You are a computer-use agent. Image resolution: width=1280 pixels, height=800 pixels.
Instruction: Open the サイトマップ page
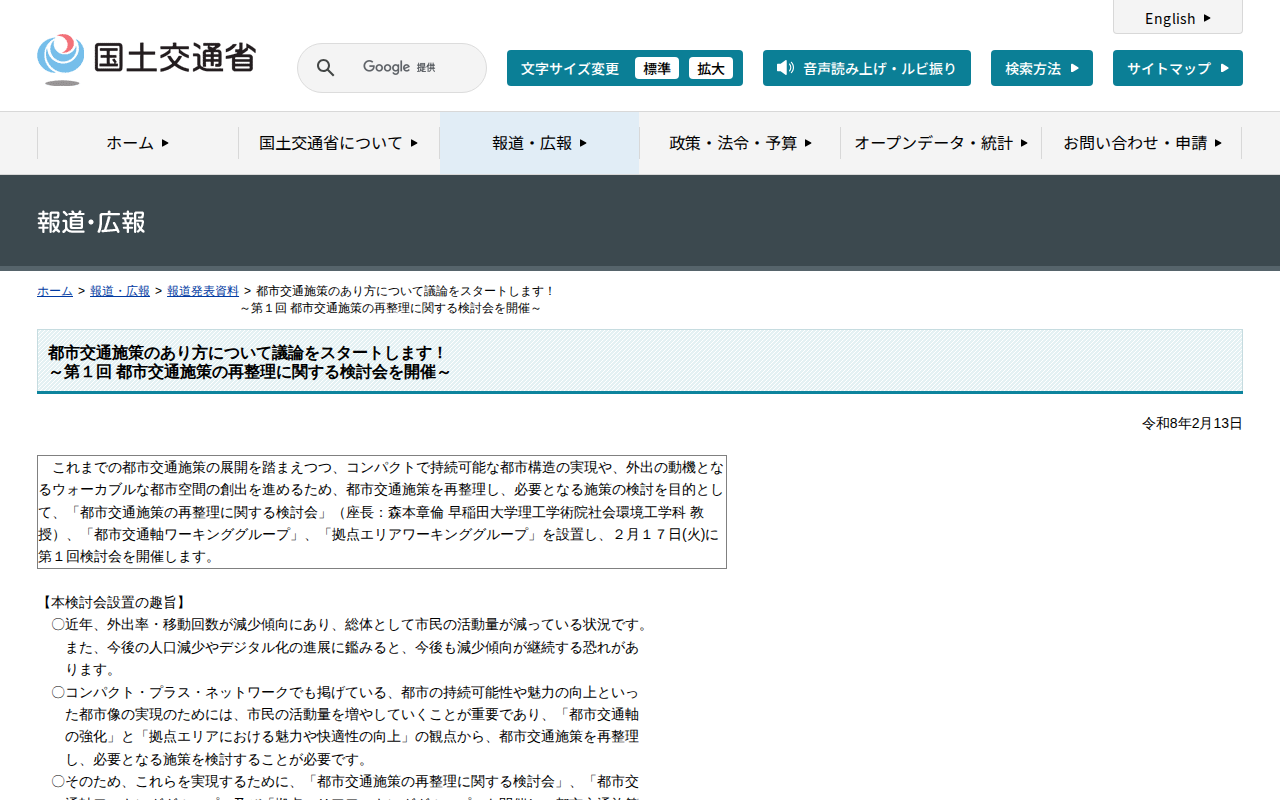pyautogui.click(x=1178, y=68)
